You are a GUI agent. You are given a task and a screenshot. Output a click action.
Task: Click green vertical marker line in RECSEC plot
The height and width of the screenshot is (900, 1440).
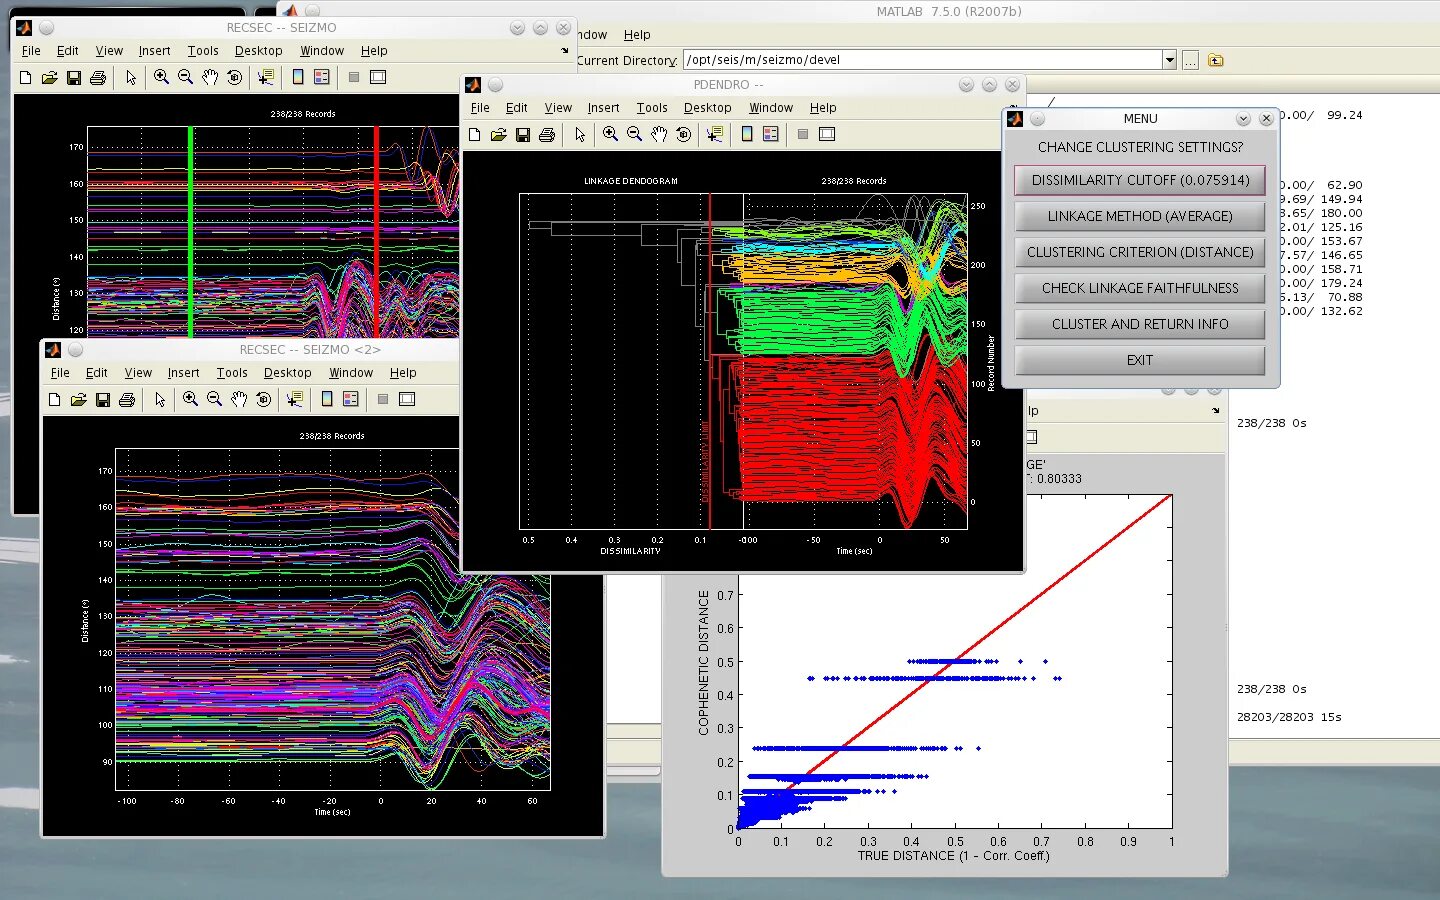pos(190,232)
